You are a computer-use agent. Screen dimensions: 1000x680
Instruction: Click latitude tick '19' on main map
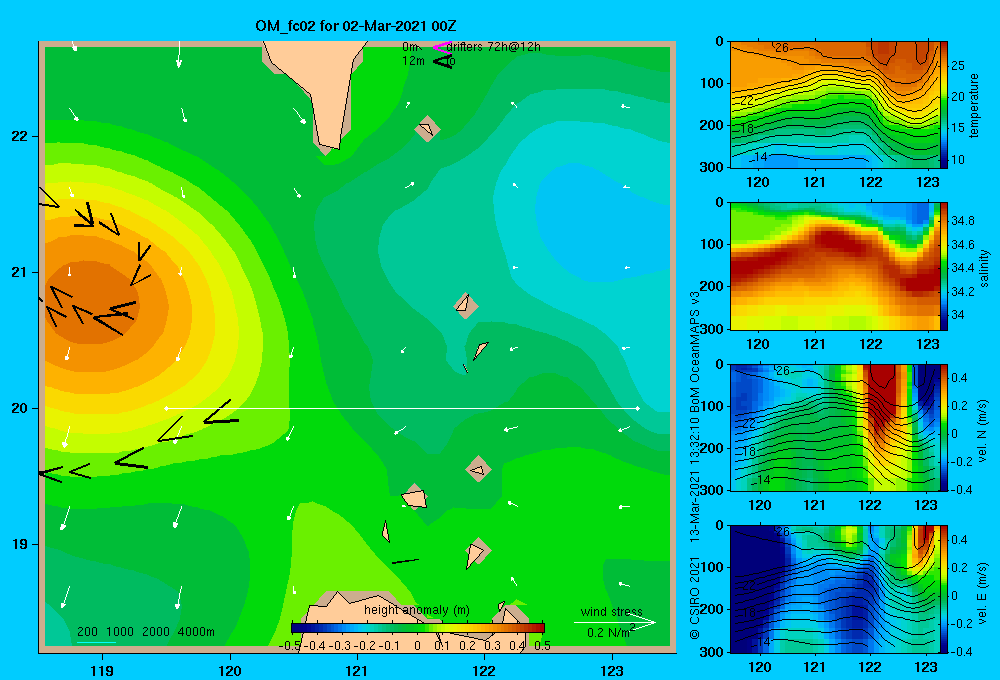(x=19, y=544)
